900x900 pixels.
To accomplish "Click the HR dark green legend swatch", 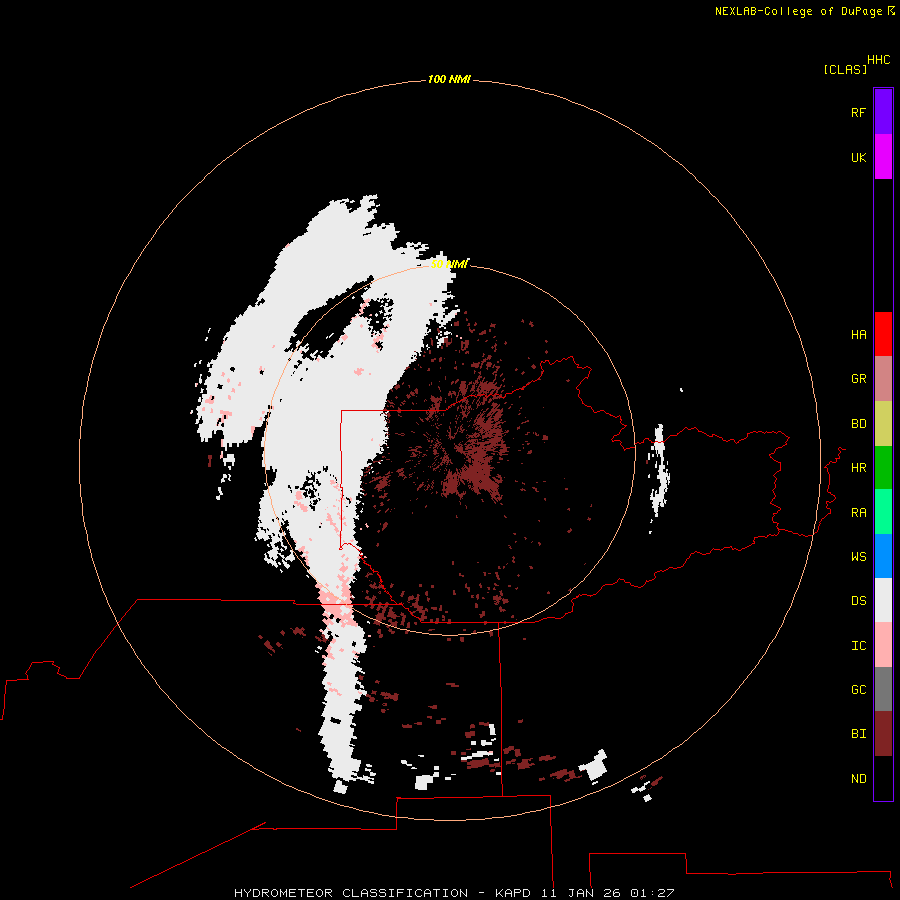I will pos(883,468).
